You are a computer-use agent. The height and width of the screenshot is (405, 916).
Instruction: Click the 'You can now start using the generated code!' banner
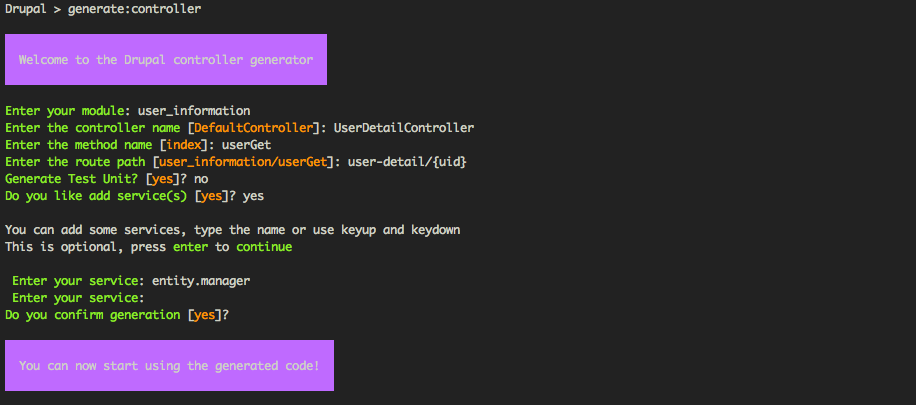(x=169, y=366)
